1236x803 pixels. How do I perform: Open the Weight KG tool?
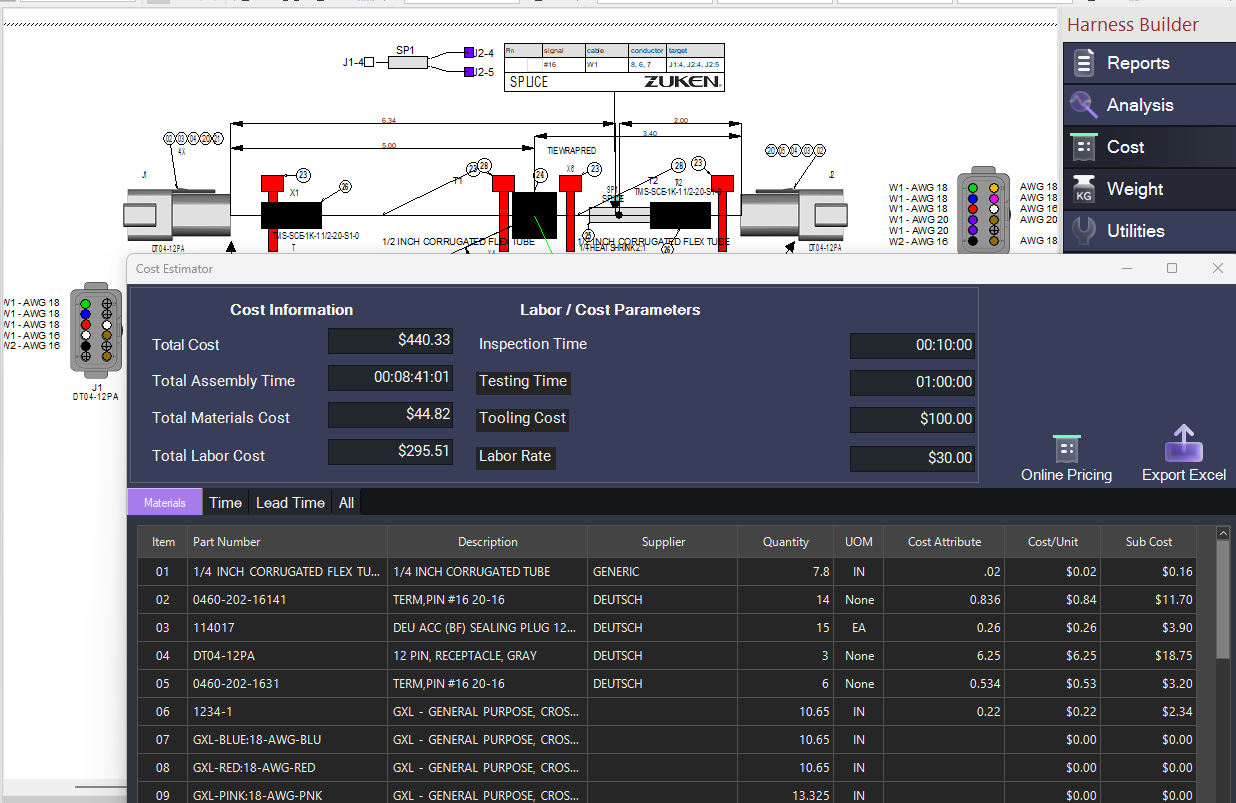(1084, 189)
